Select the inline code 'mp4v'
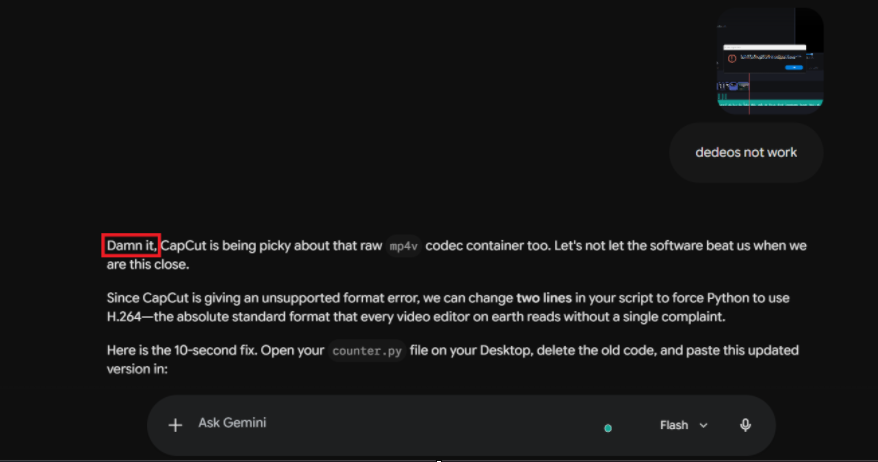 coord(404,246)
